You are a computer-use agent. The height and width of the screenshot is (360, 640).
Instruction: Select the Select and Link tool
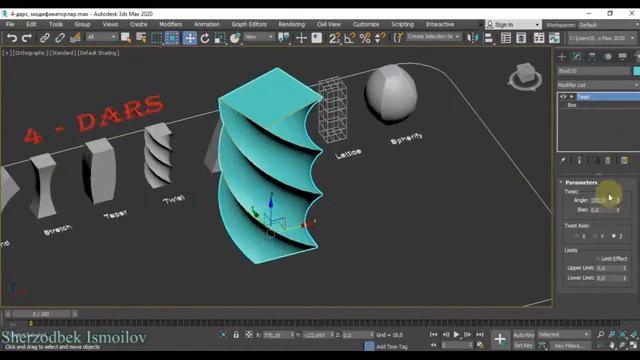pos(44,38)
